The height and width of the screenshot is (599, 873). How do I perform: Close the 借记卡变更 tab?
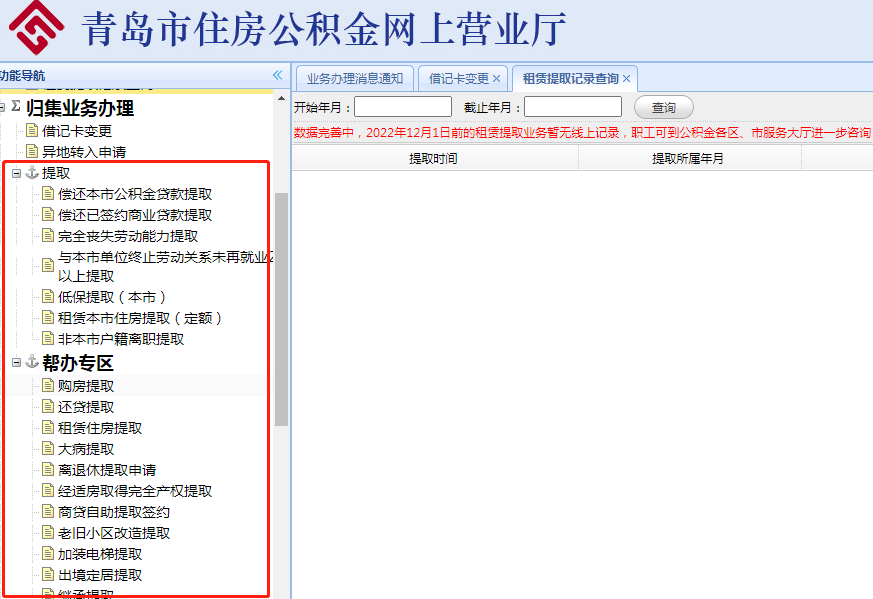(x=497, y=78)
